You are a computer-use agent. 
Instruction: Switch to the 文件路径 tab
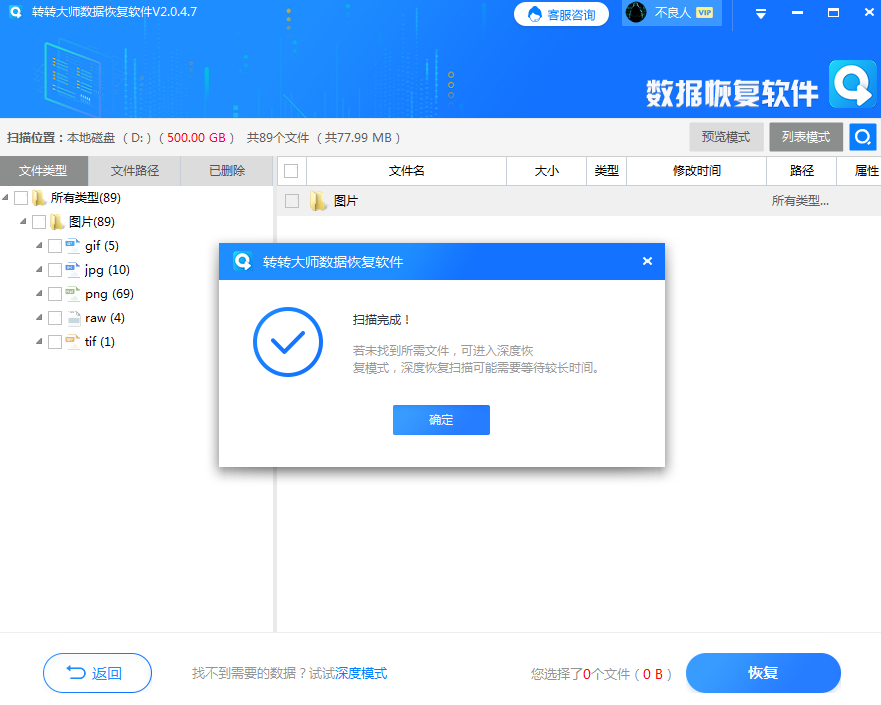point(134,170)
